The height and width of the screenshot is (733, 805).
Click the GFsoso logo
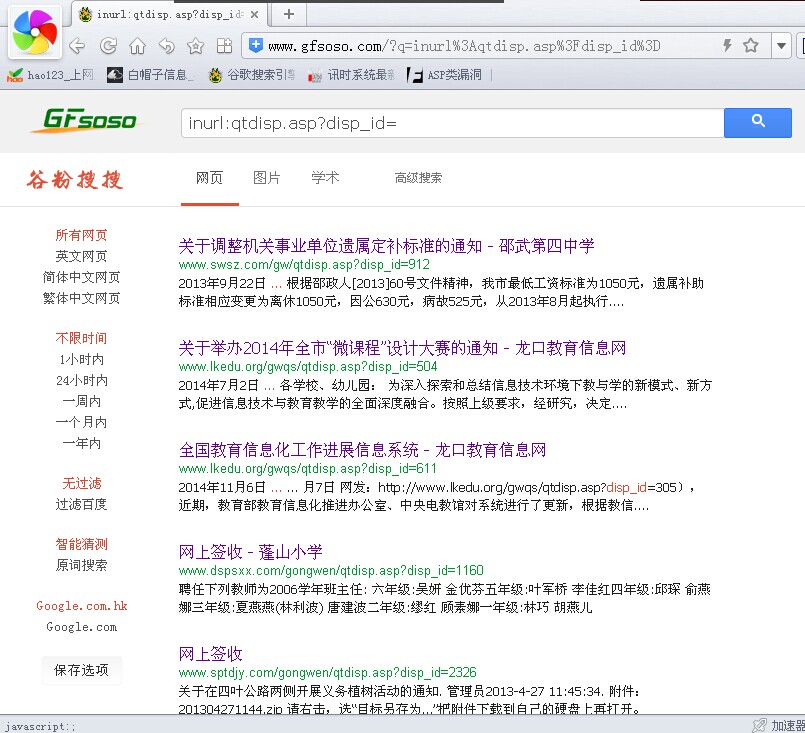(85, 121)
